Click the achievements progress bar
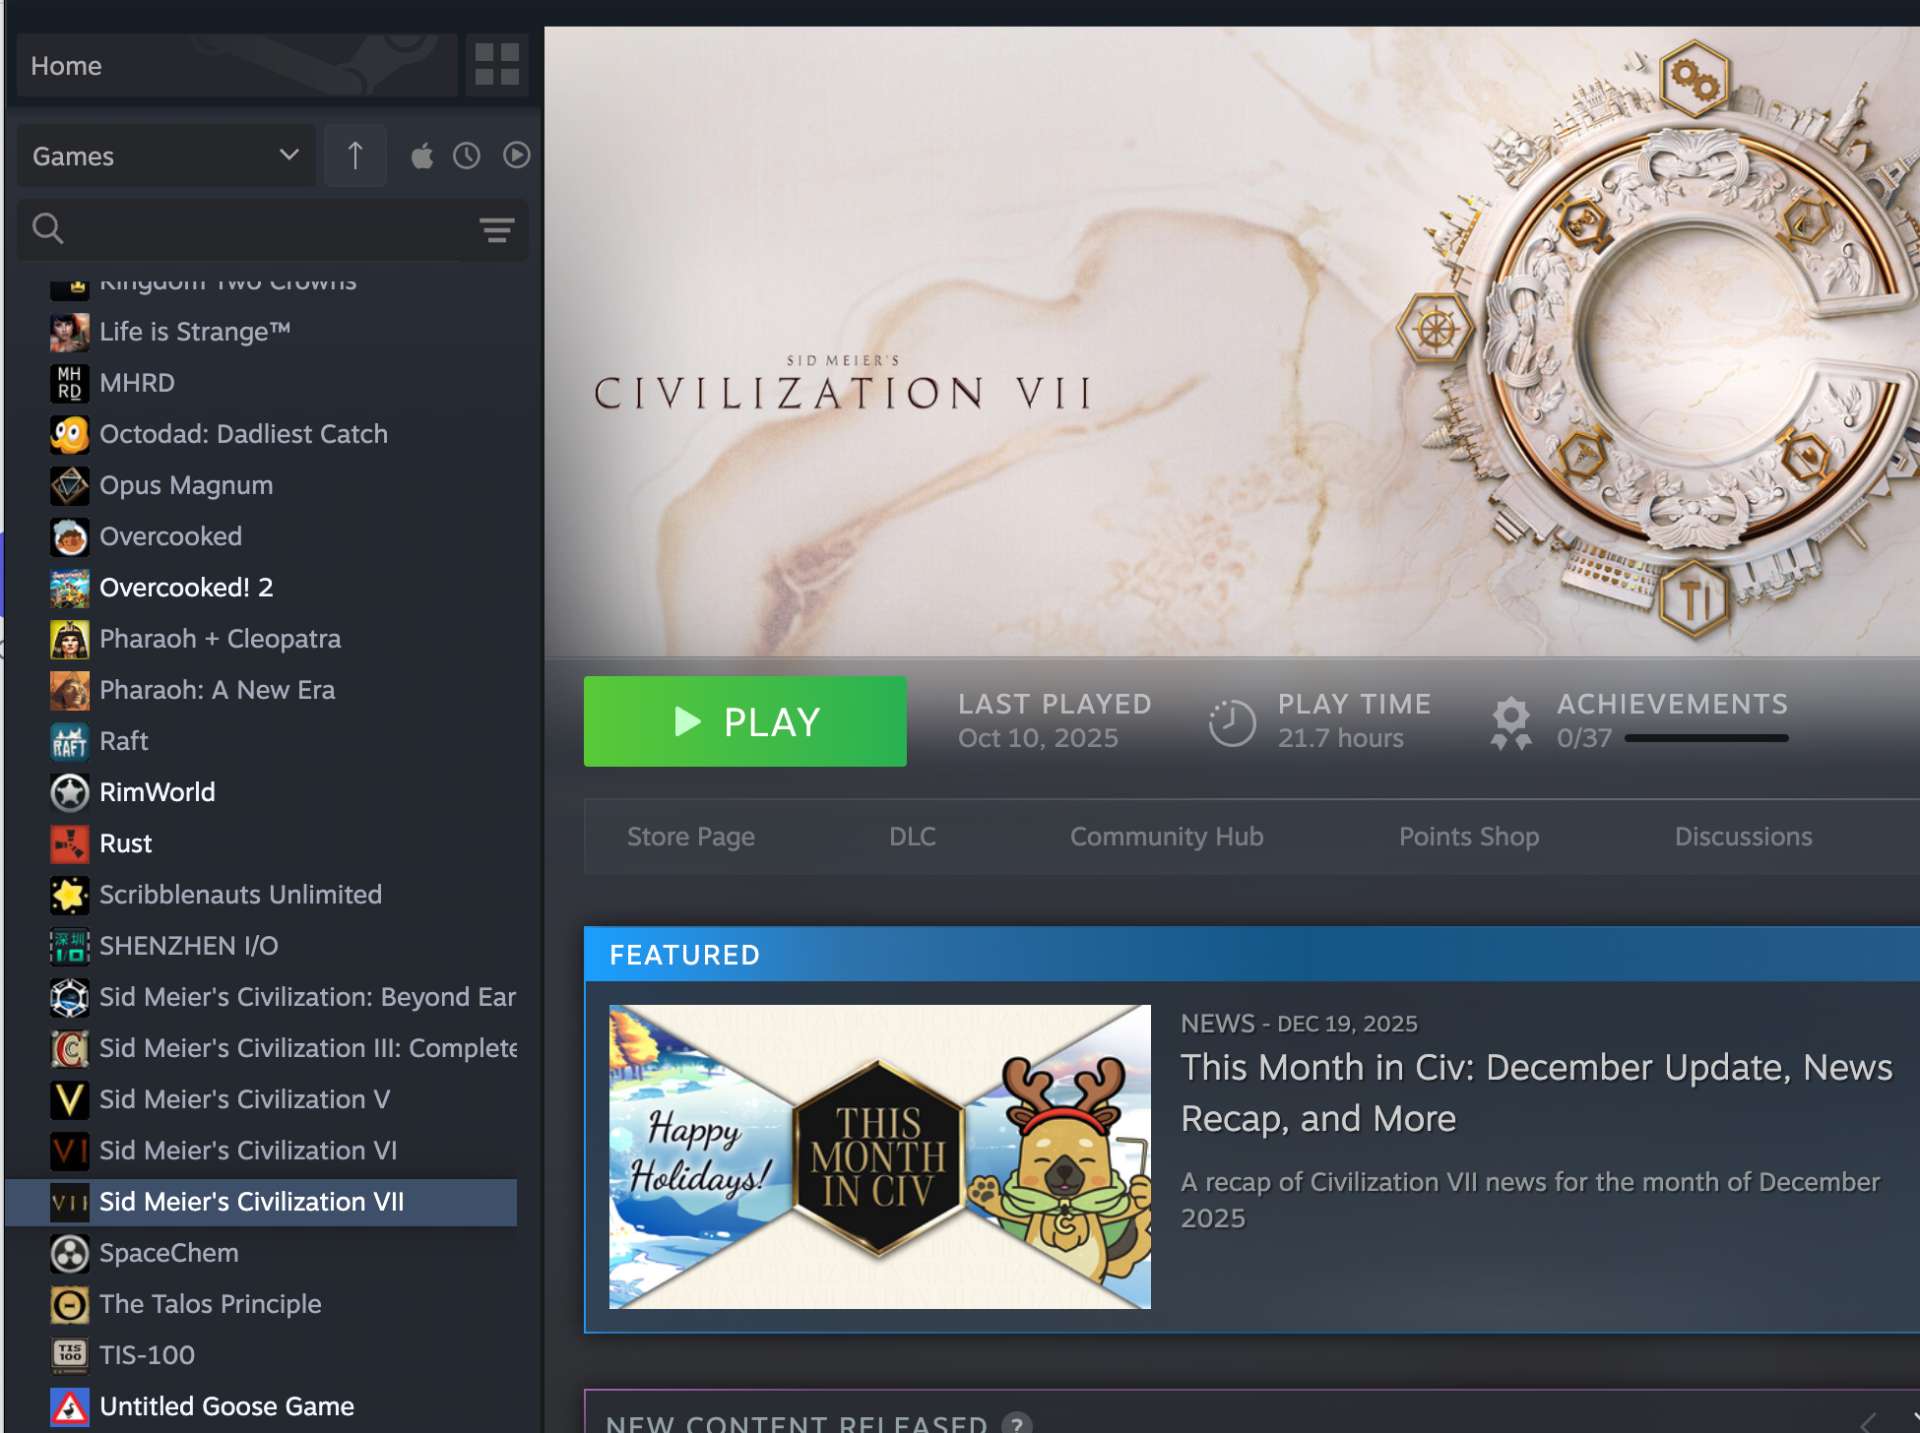Screen dimensions: 1920x1433 pos(1706,739)
